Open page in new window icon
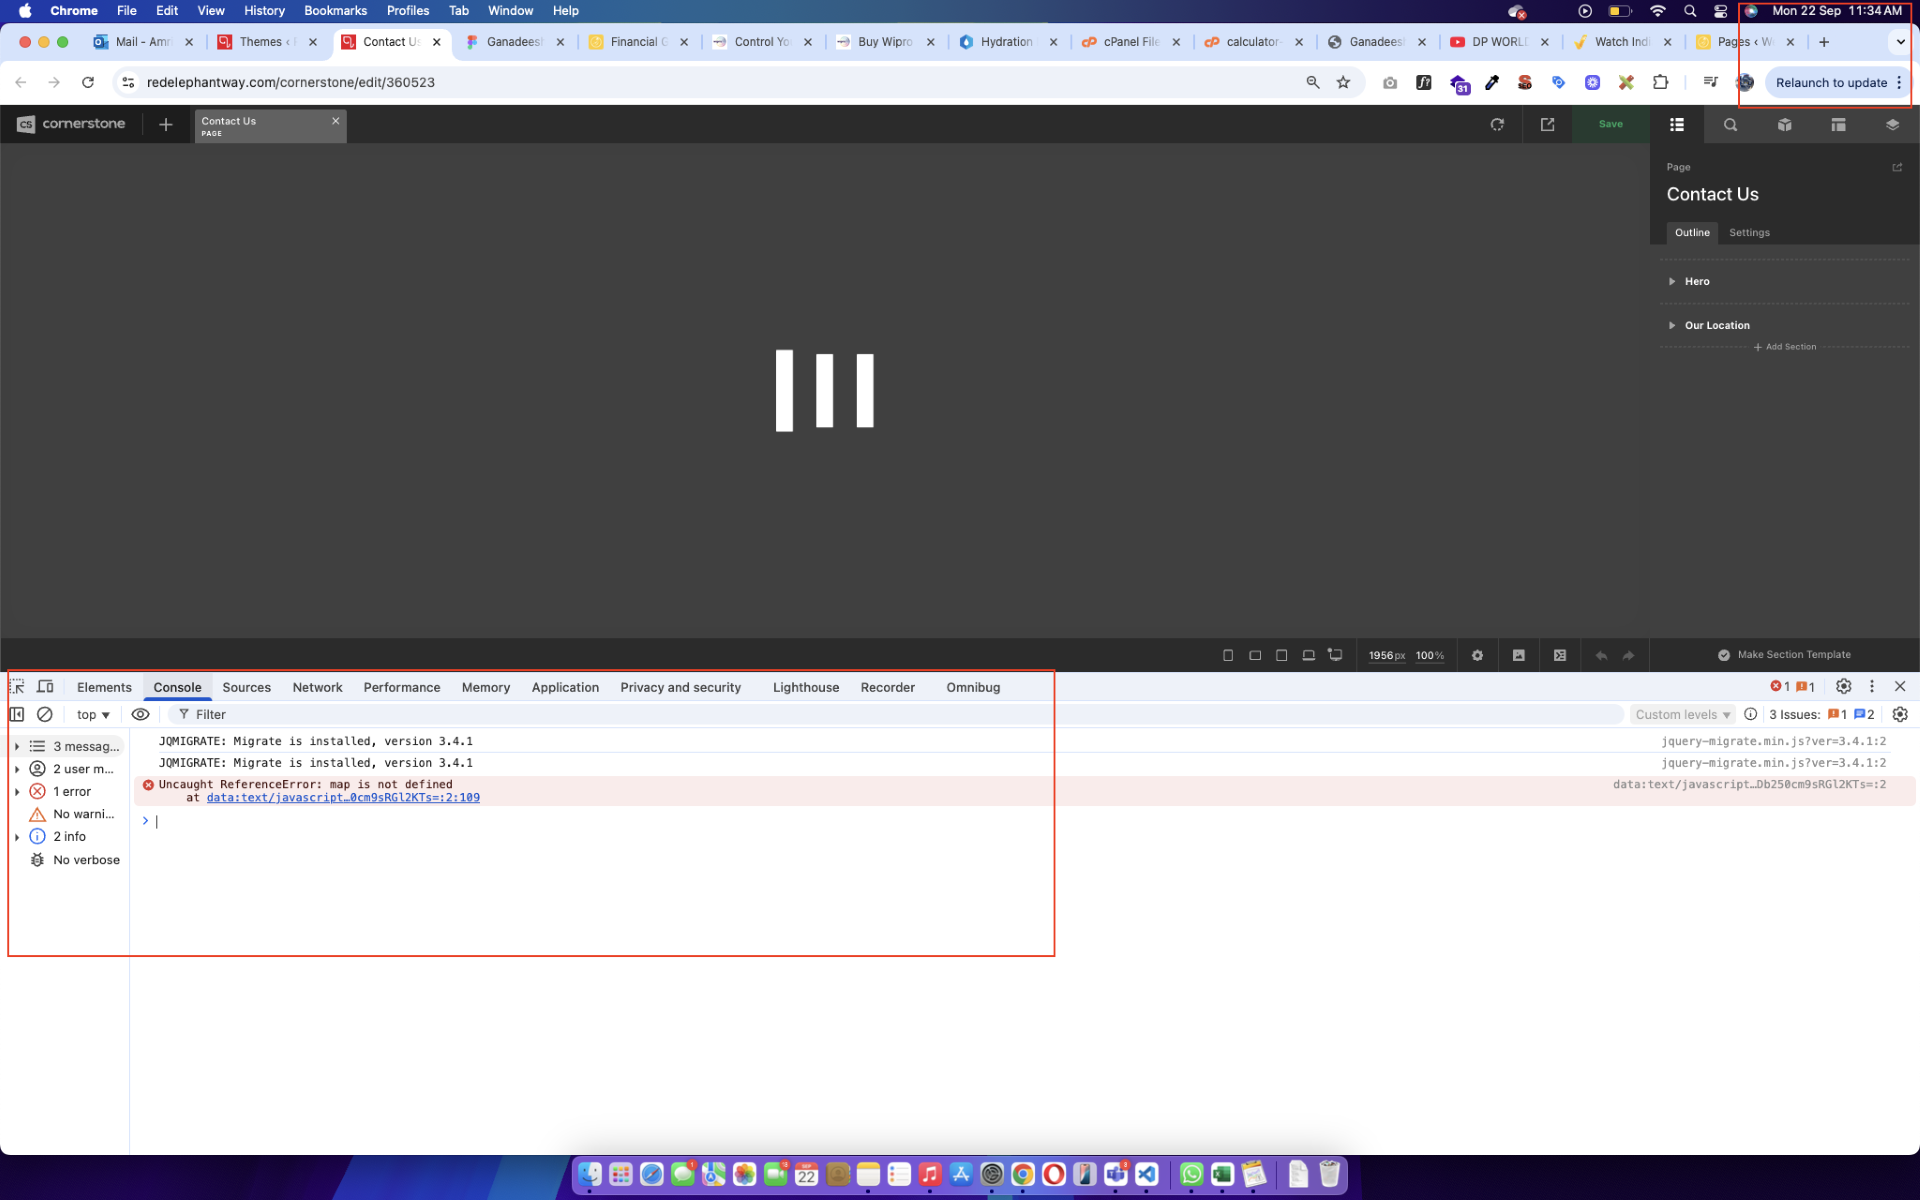Viewport: 1920px width, 1200px height. [1547, 125]
